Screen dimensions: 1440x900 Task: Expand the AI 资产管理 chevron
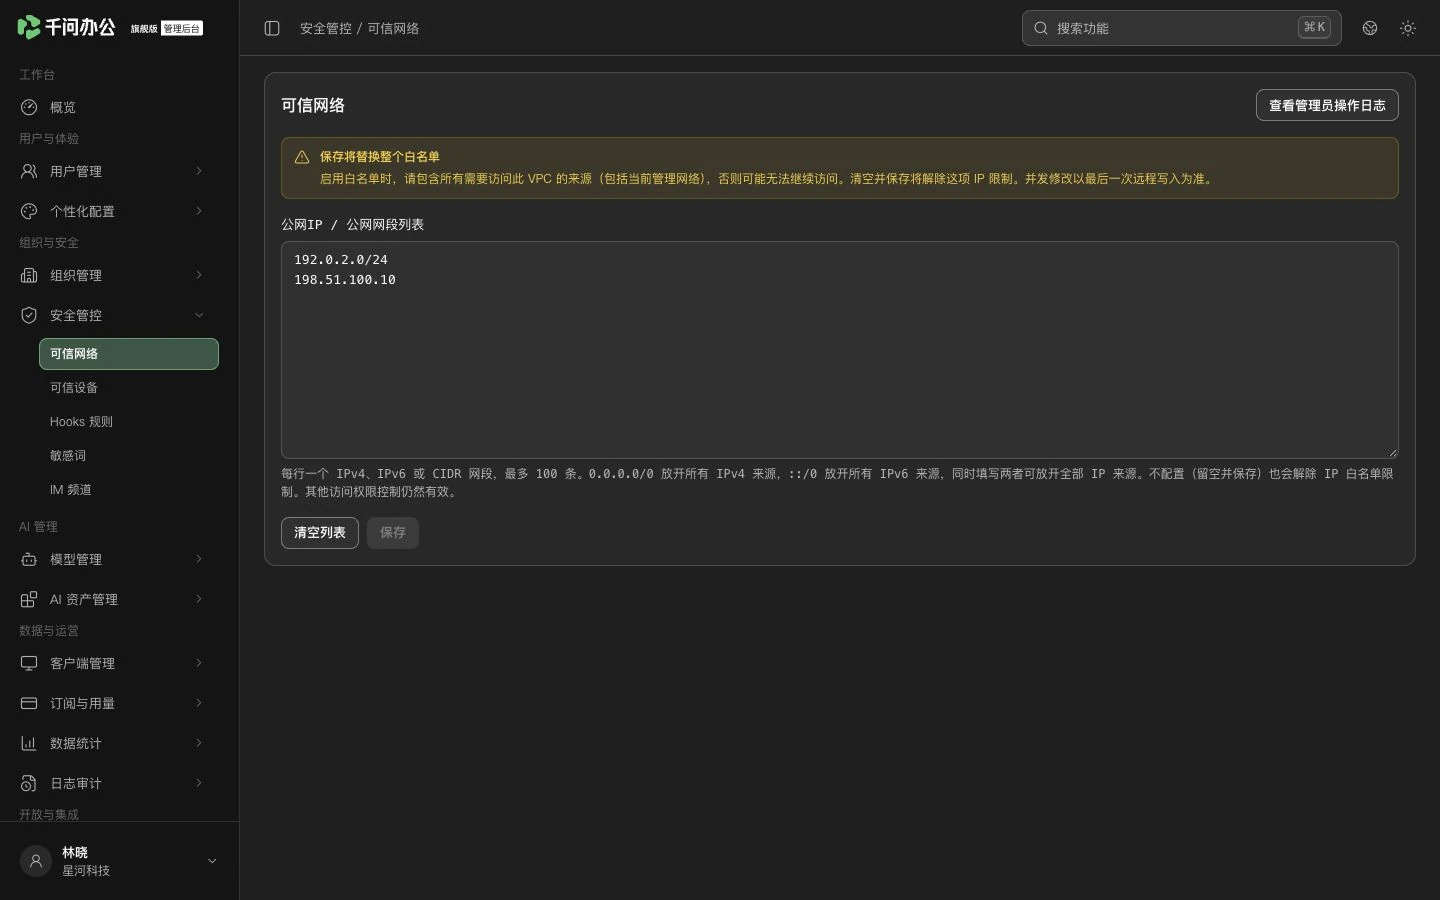pos(199,599)
